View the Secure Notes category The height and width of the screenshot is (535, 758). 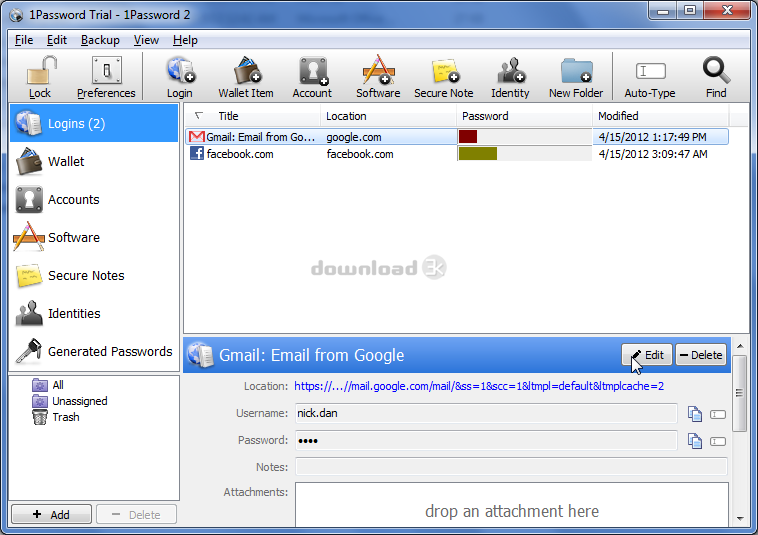tap(94, 275)
